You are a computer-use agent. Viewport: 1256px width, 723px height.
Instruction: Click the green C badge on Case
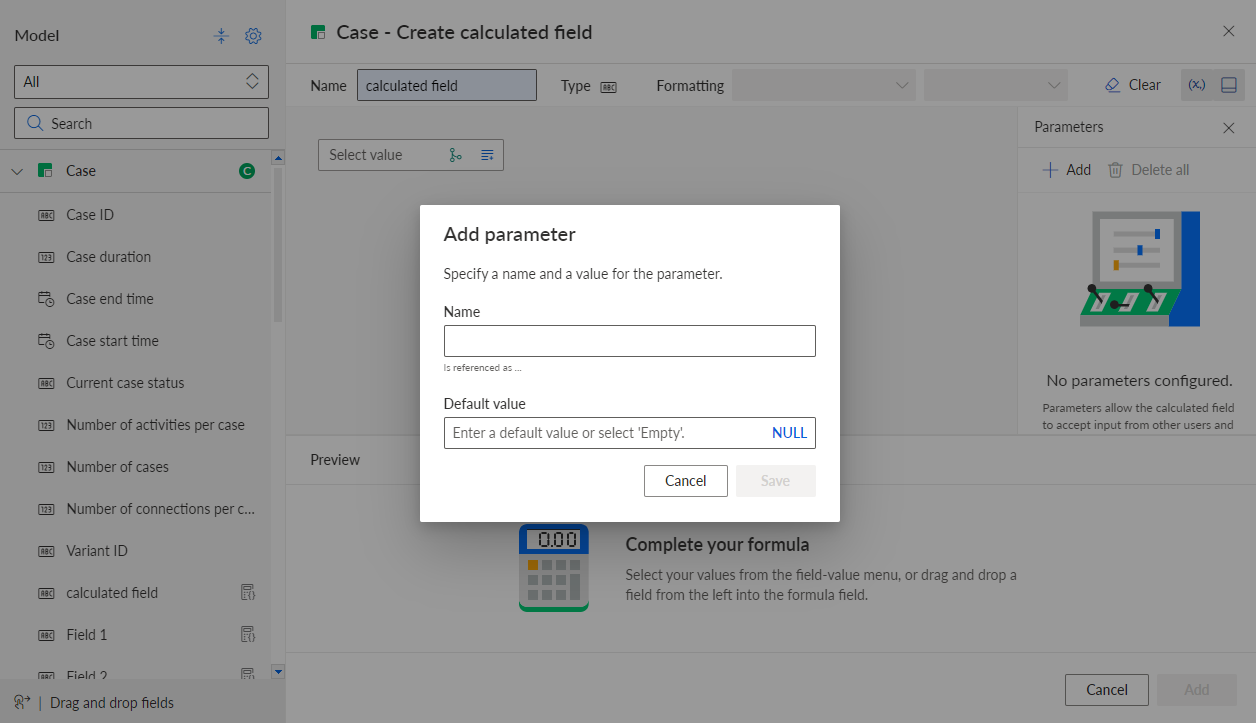247,171
